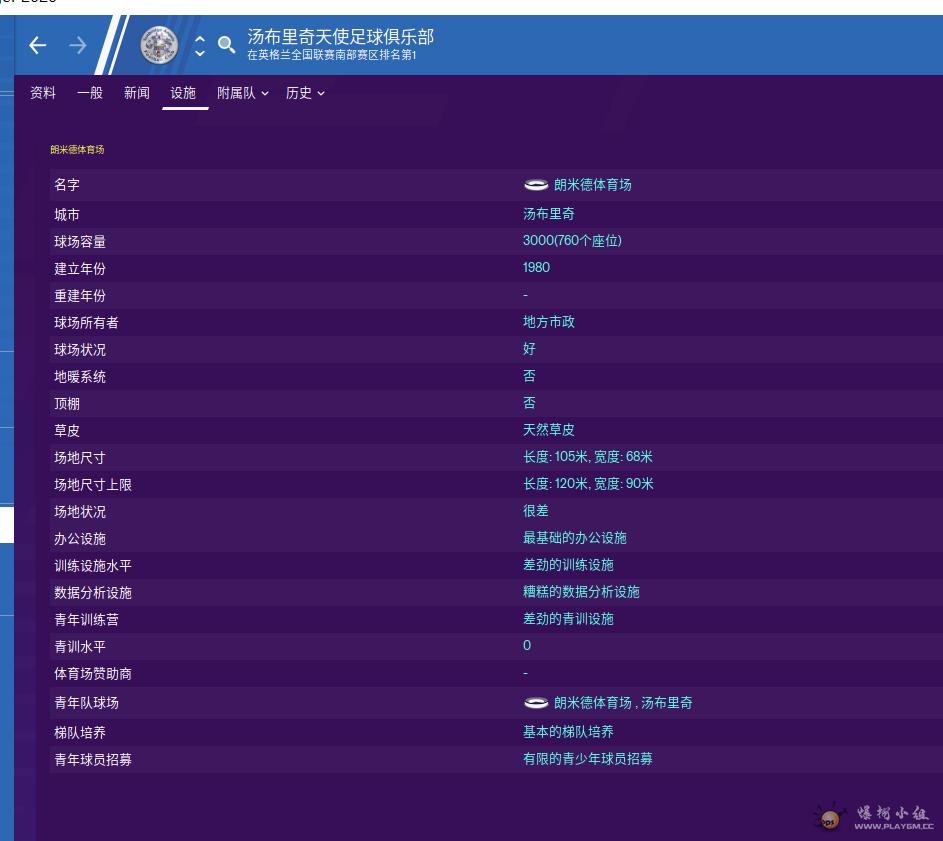Click the 训练设施水平 row label

pos(93,566)
